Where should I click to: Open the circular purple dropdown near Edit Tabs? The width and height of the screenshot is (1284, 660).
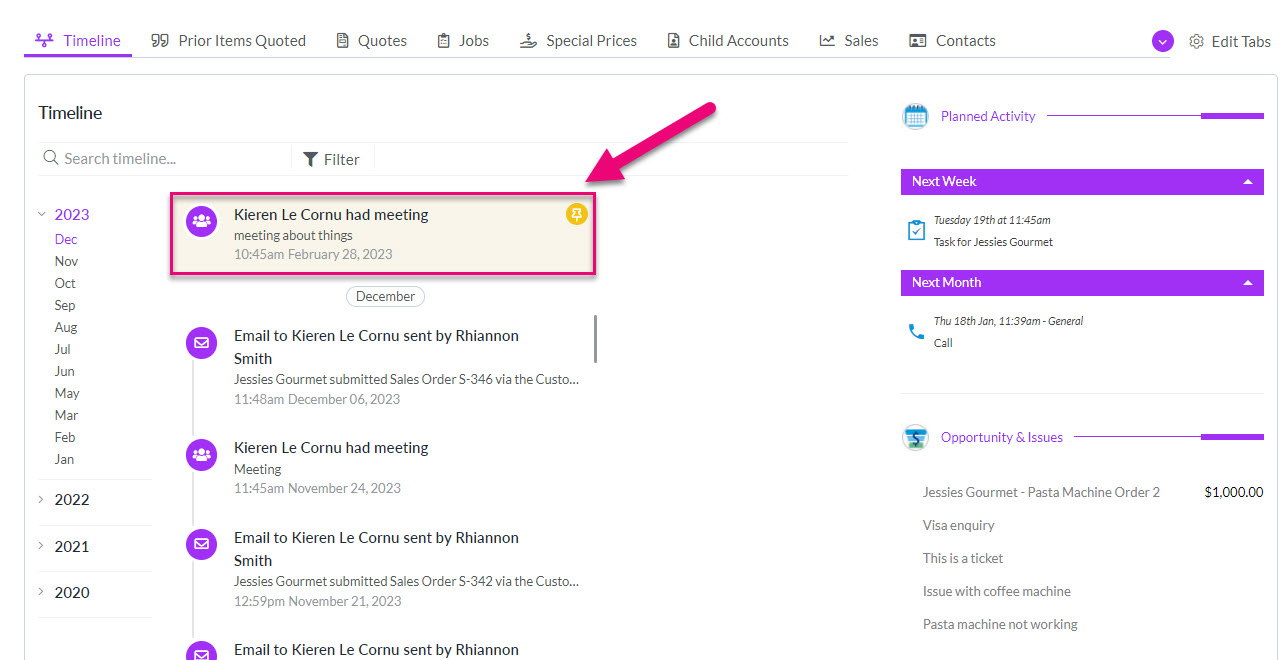click(1162, 41)
